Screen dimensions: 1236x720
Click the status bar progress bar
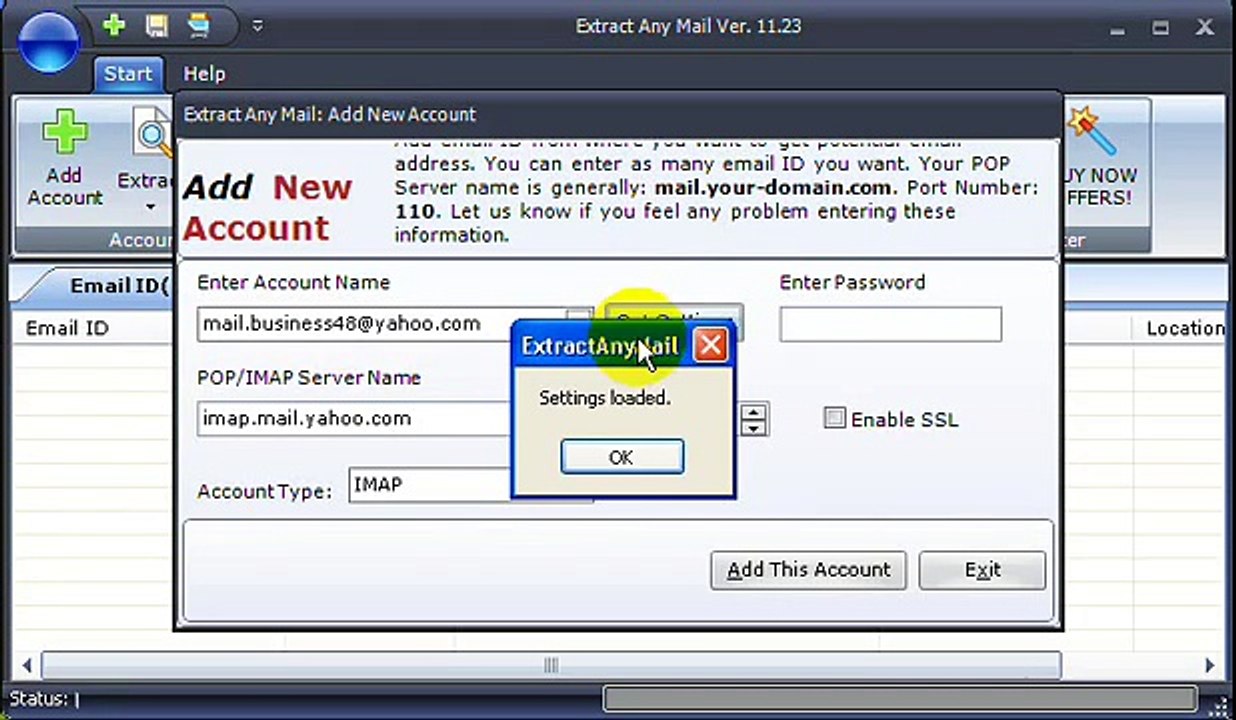[x=900, y=699]
